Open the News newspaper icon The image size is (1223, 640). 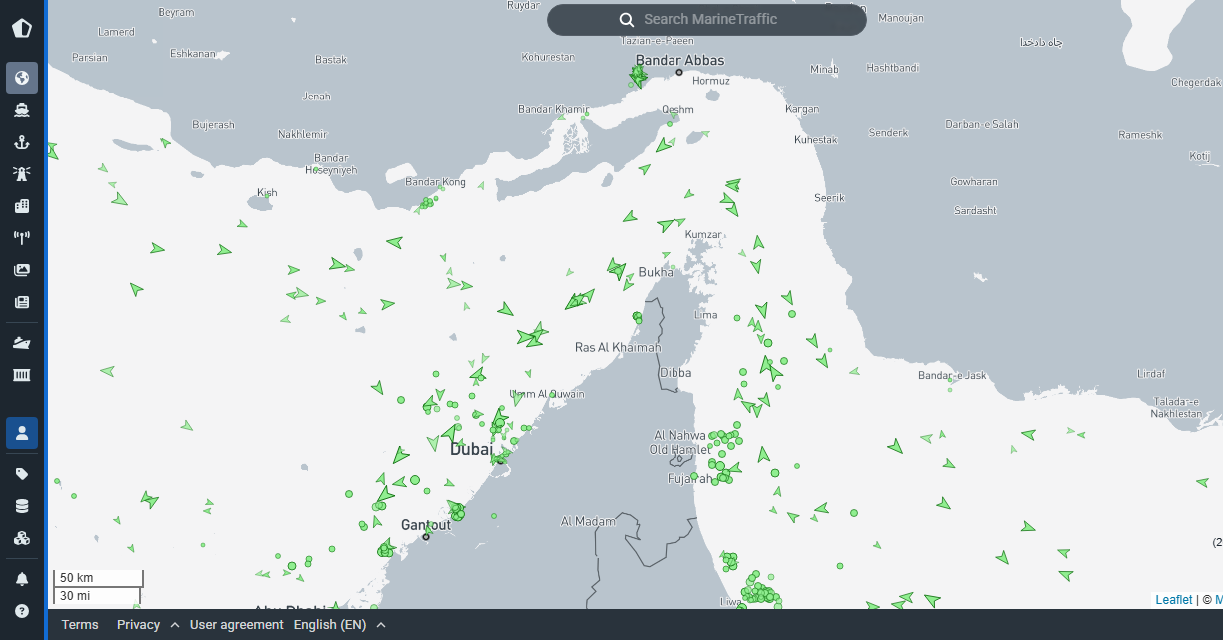[22, 302]
